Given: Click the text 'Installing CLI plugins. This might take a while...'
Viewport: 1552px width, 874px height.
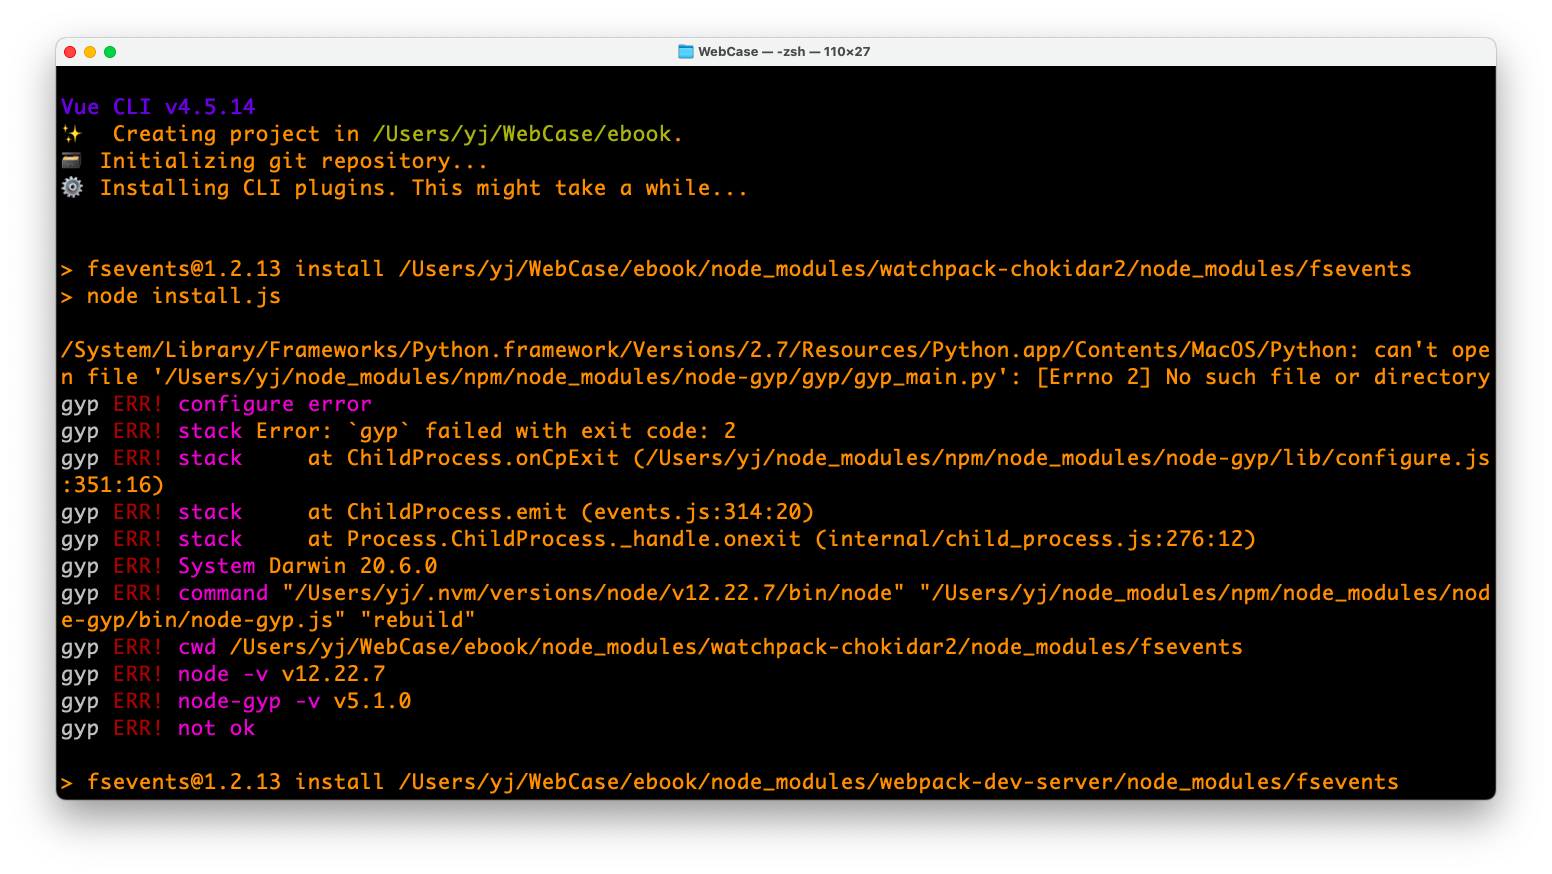Looking at the screenshot, I should (424, 188).
